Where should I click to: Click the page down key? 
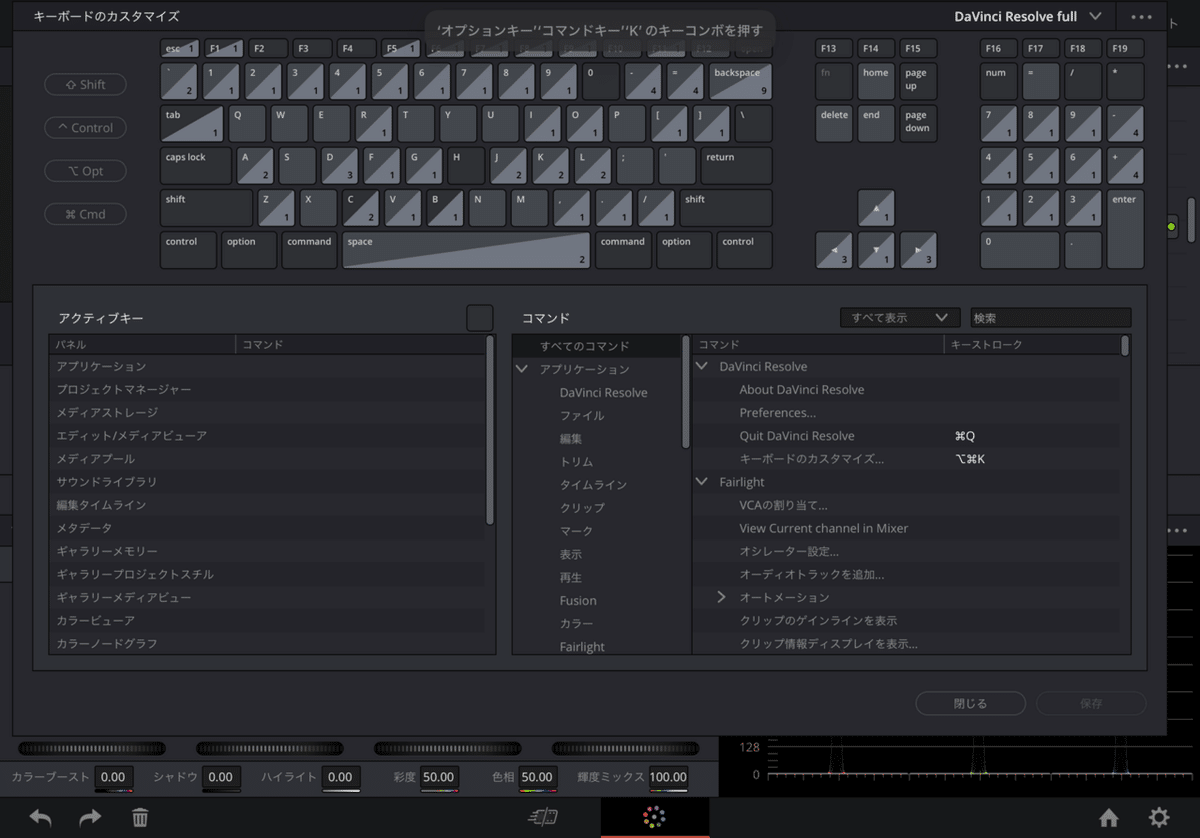click(x=918, y=124)
